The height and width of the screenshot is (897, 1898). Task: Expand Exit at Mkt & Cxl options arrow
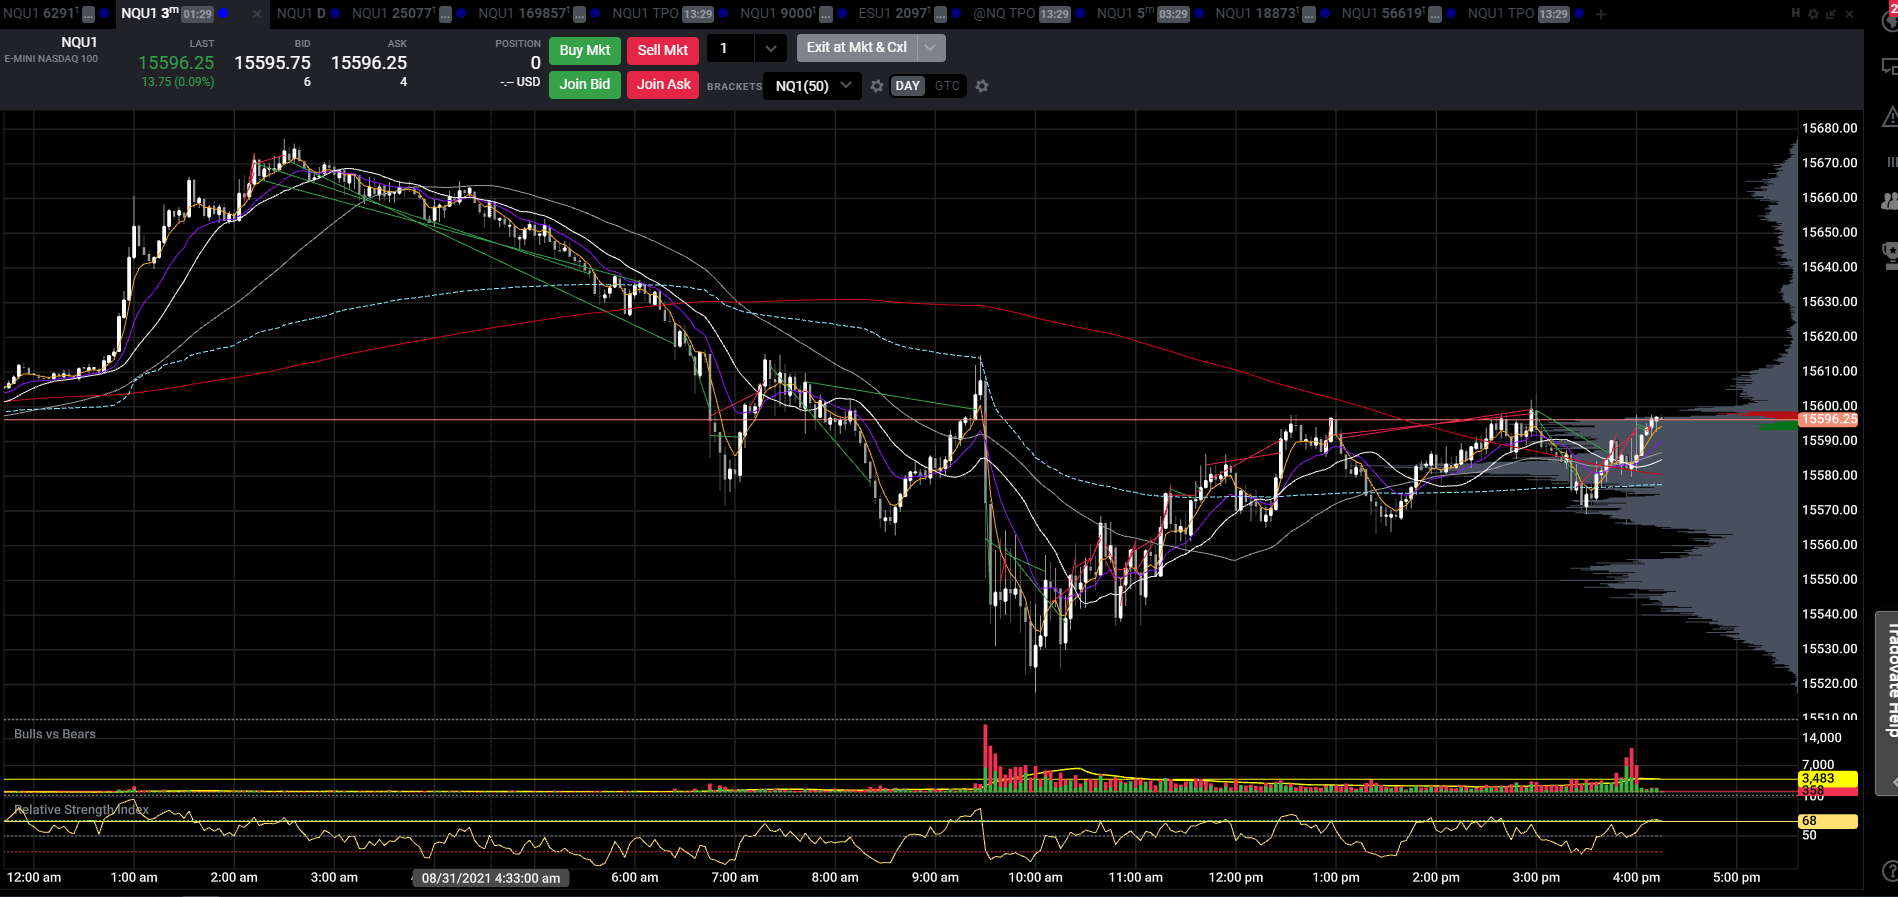[930, 48]
